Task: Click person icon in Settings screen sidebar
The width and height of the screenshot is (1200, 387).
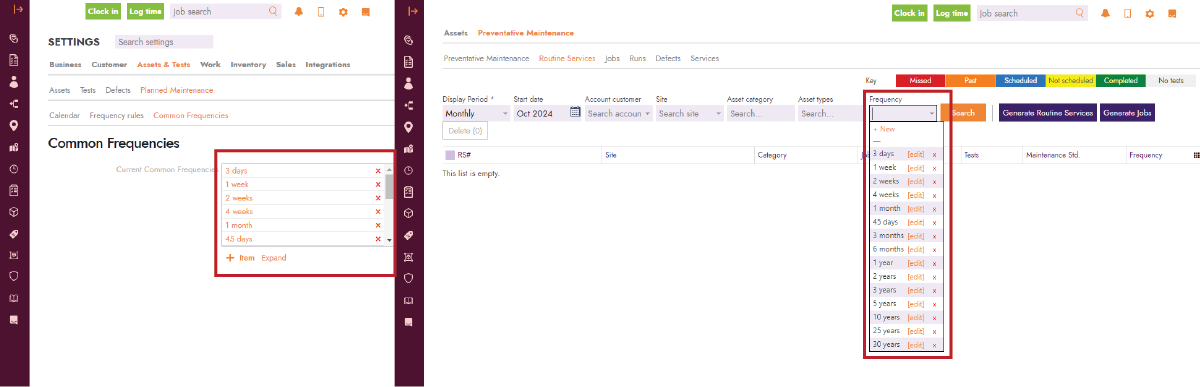Action: 14,82
